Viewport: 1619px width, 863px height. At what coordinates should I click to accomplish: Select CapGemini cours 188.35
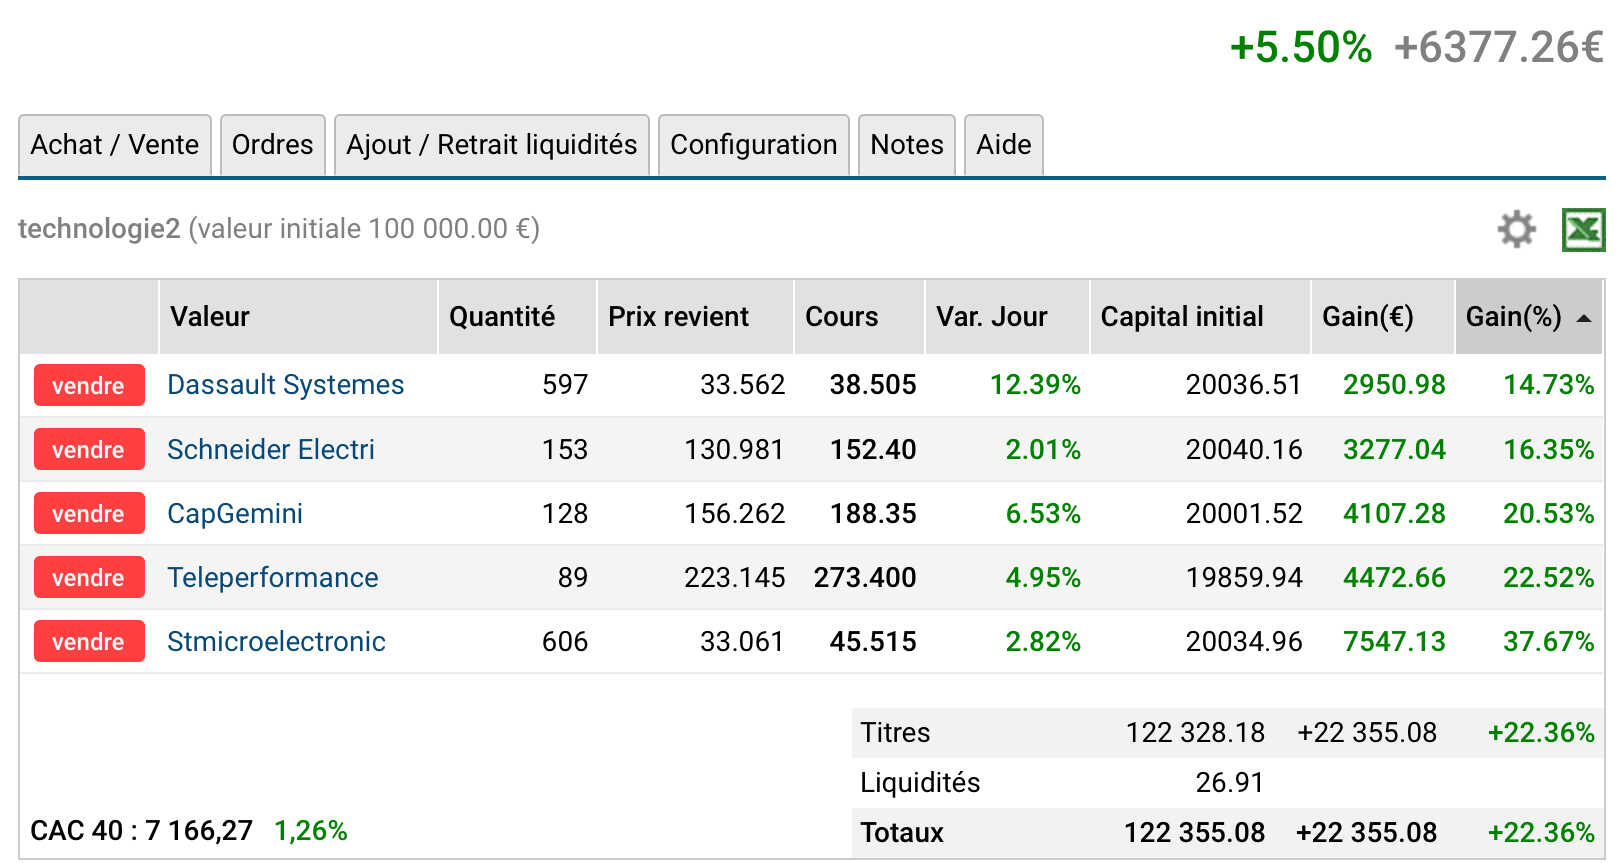(873, 513)
